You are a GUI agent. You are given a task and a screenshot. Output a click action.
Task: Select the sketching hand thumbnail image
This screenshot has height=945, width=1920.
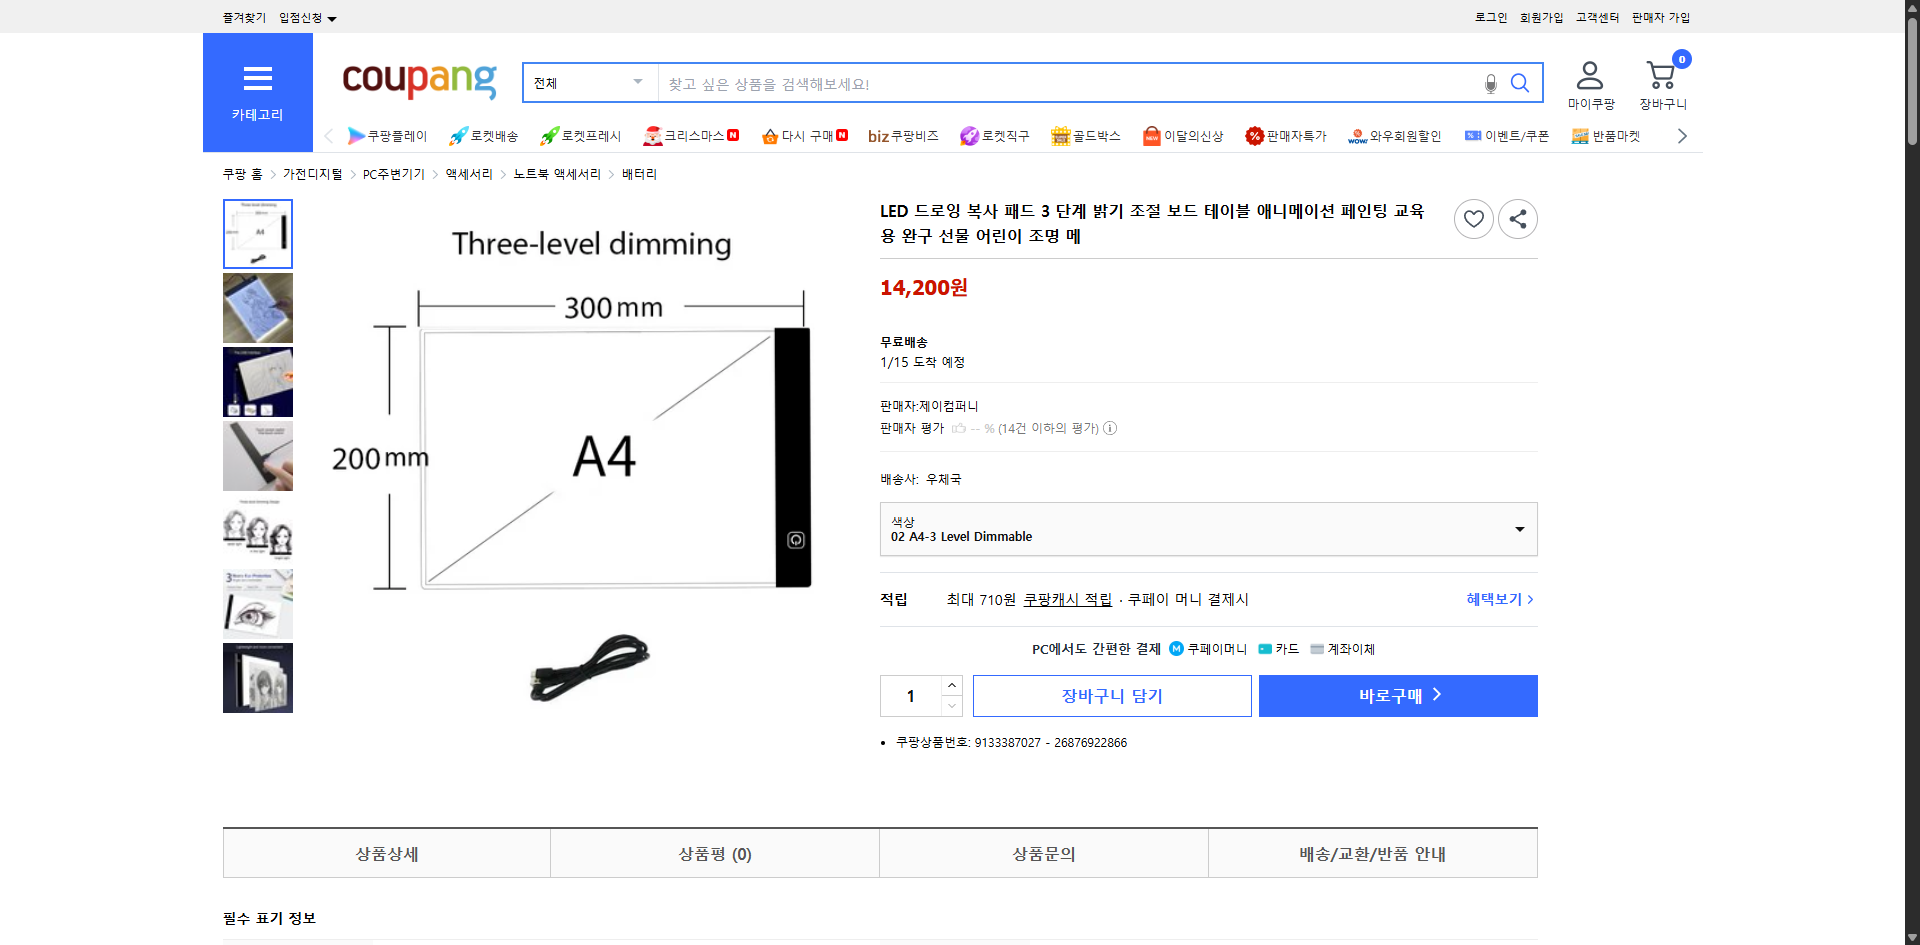(257, 308)
